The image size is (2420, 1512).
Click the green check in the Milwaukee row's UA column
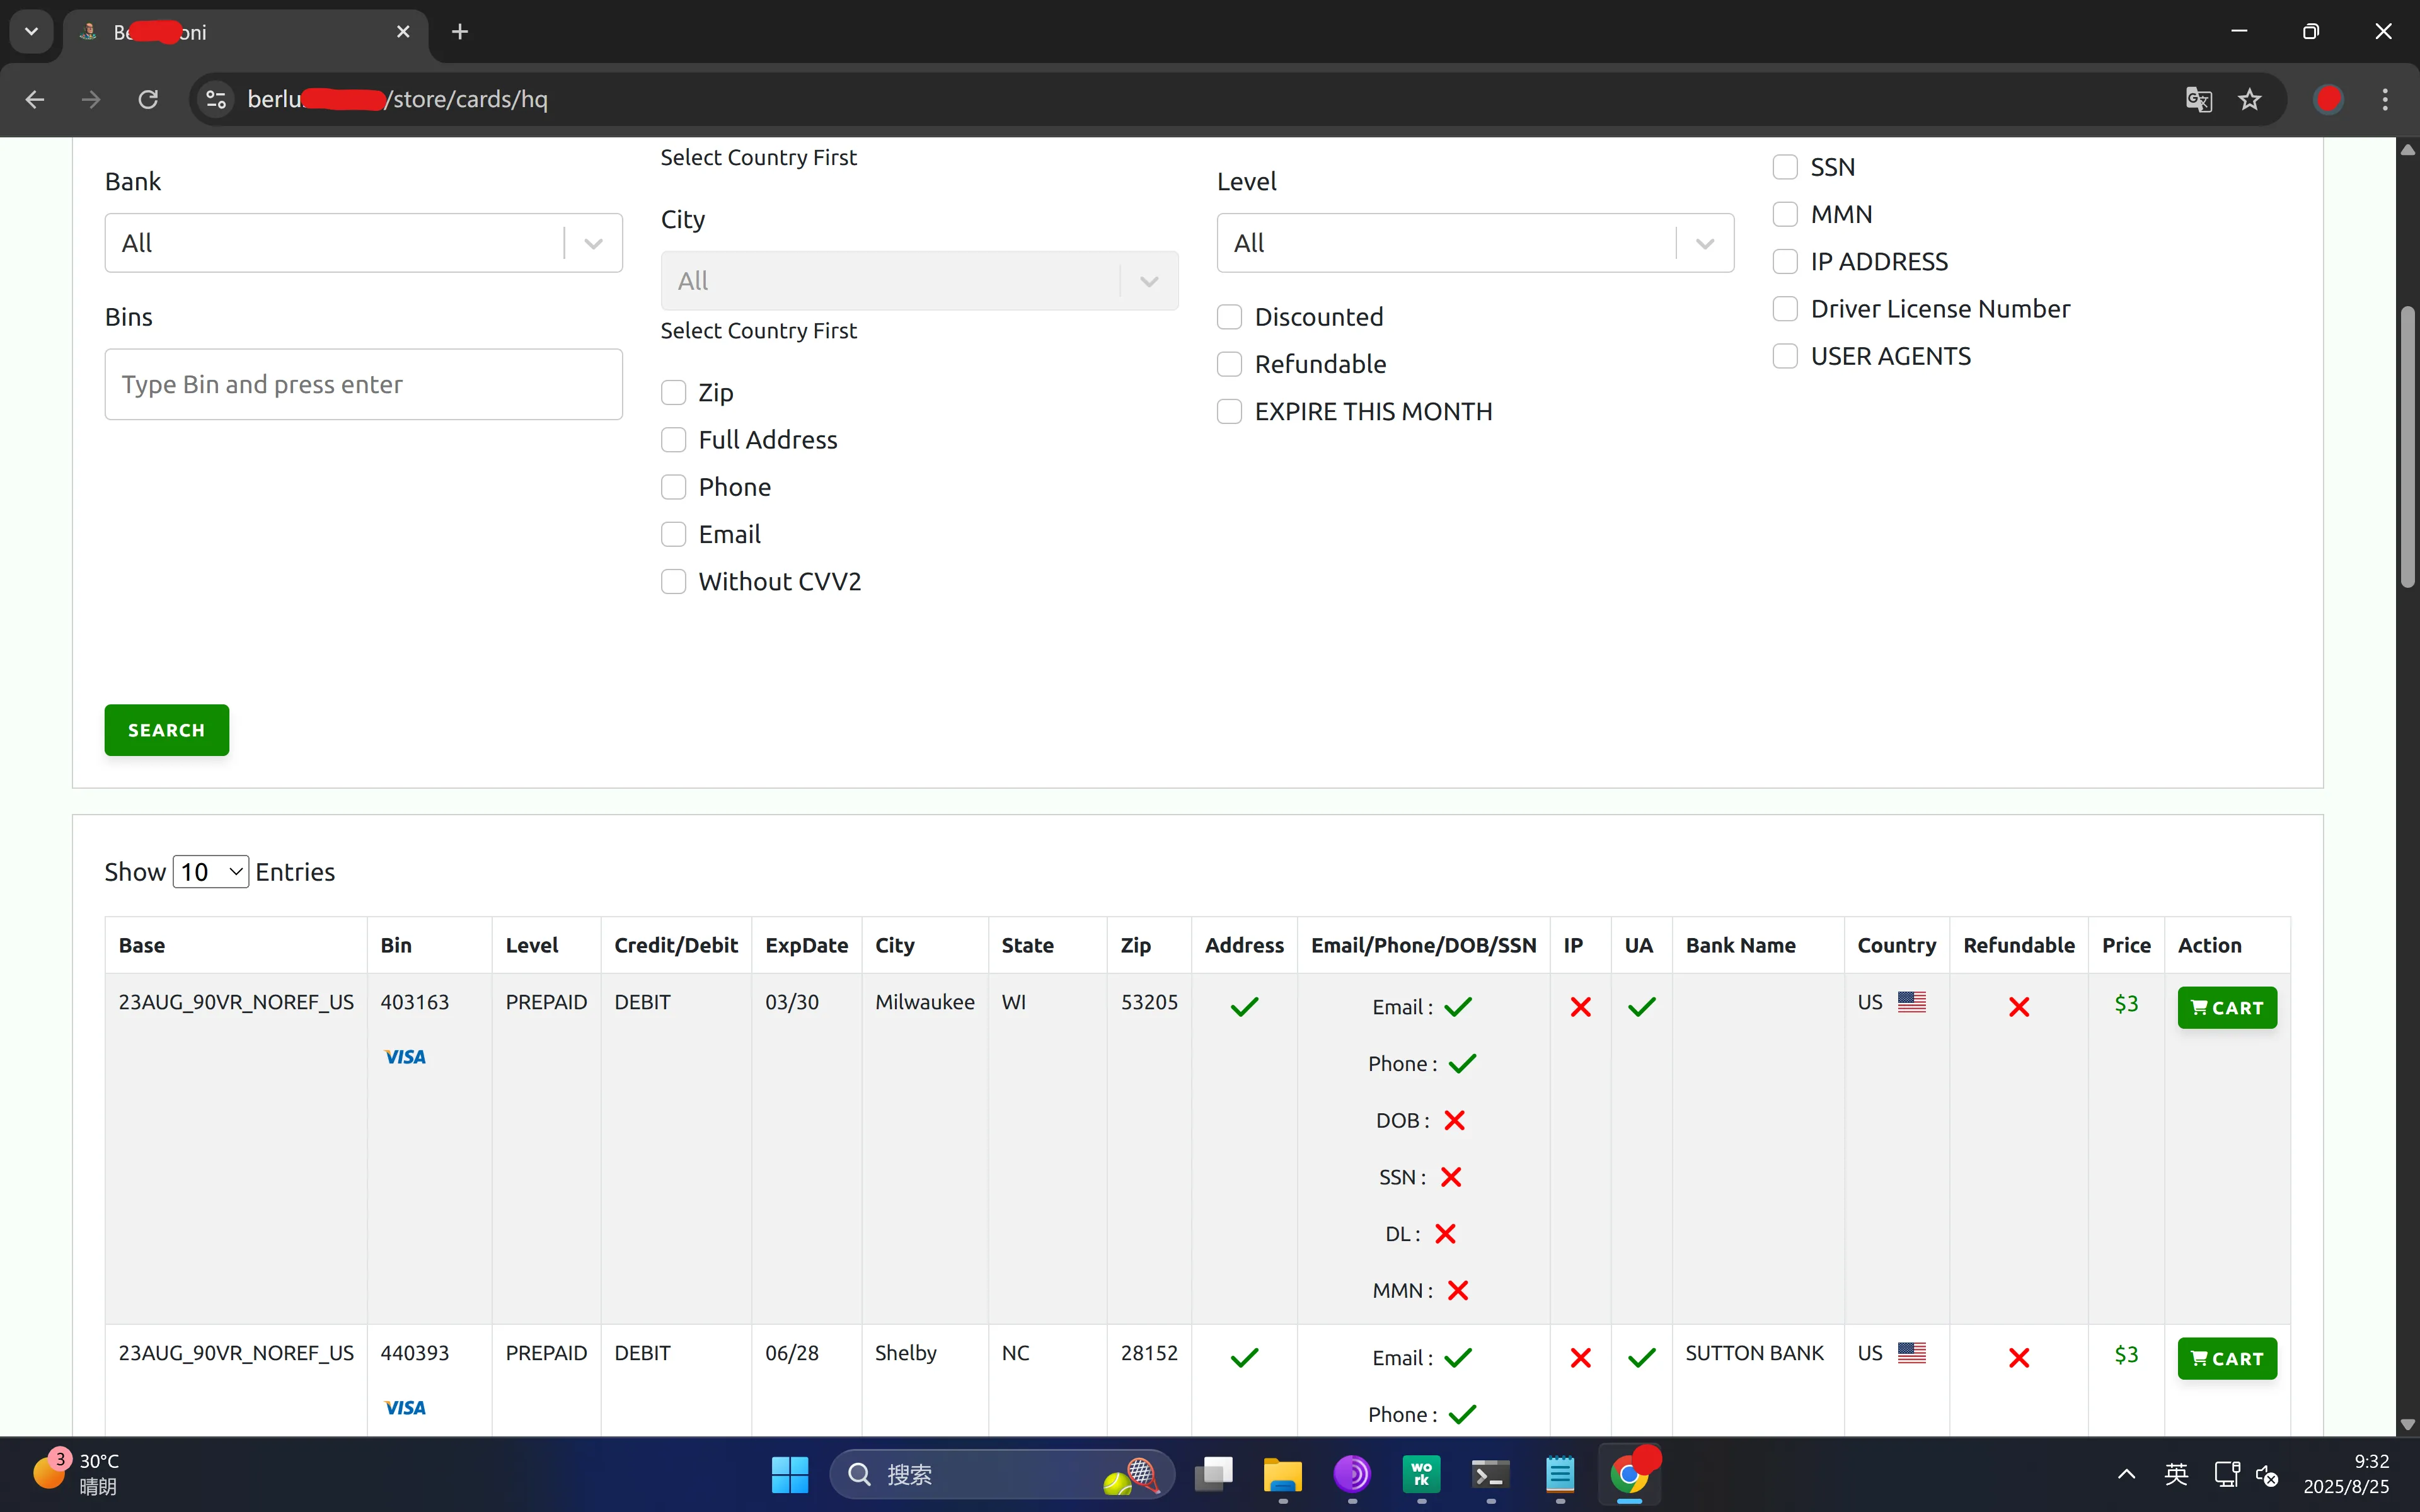1642,1007
